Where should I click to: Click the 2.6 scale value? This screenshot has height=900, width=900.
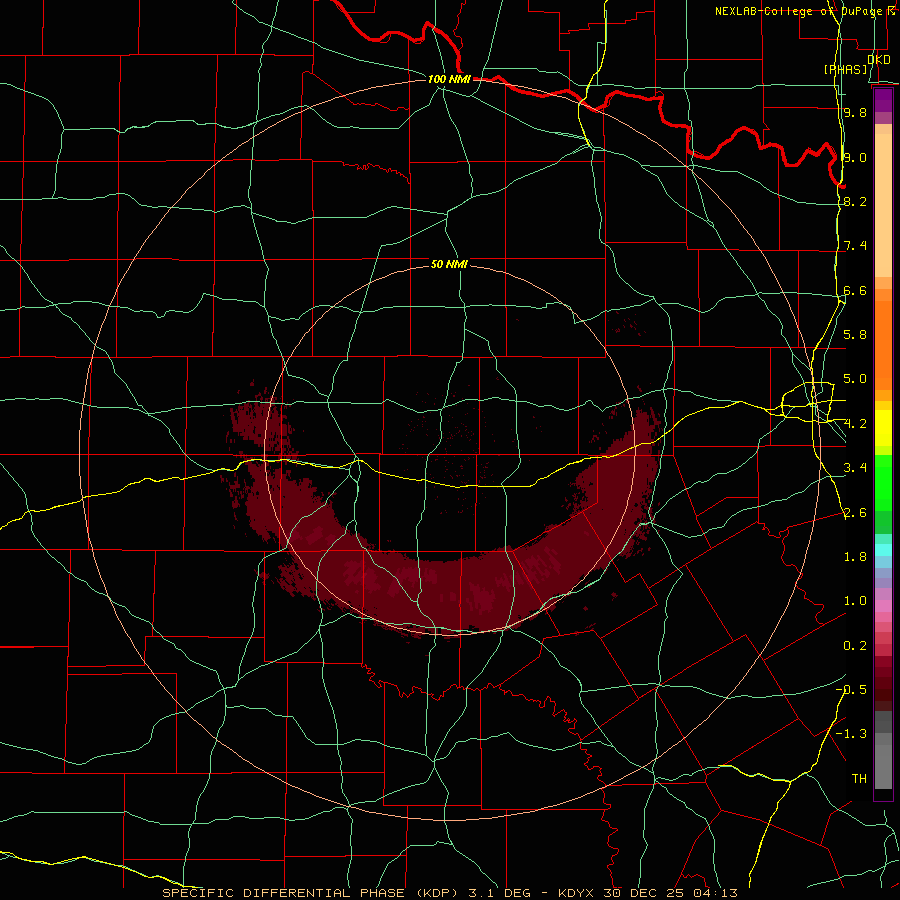855,513
